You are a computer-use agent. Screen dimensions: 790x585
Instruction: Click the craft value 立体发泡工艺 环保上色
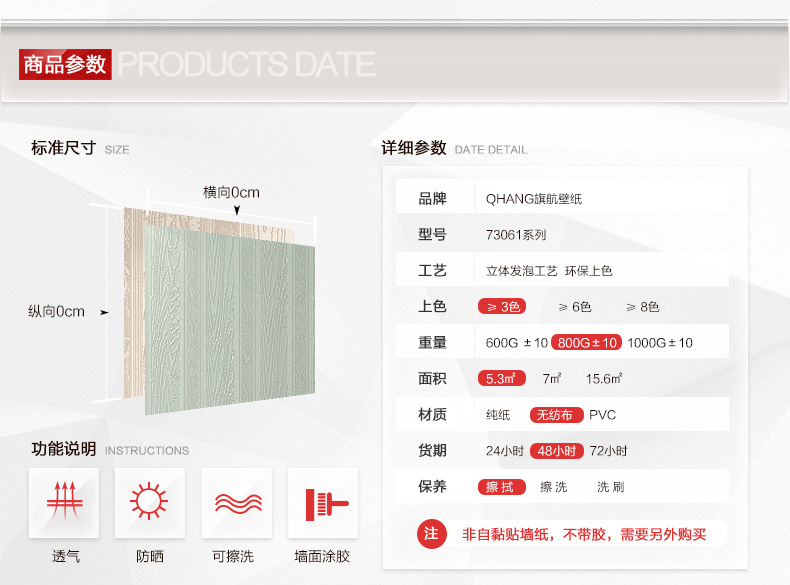549,271
